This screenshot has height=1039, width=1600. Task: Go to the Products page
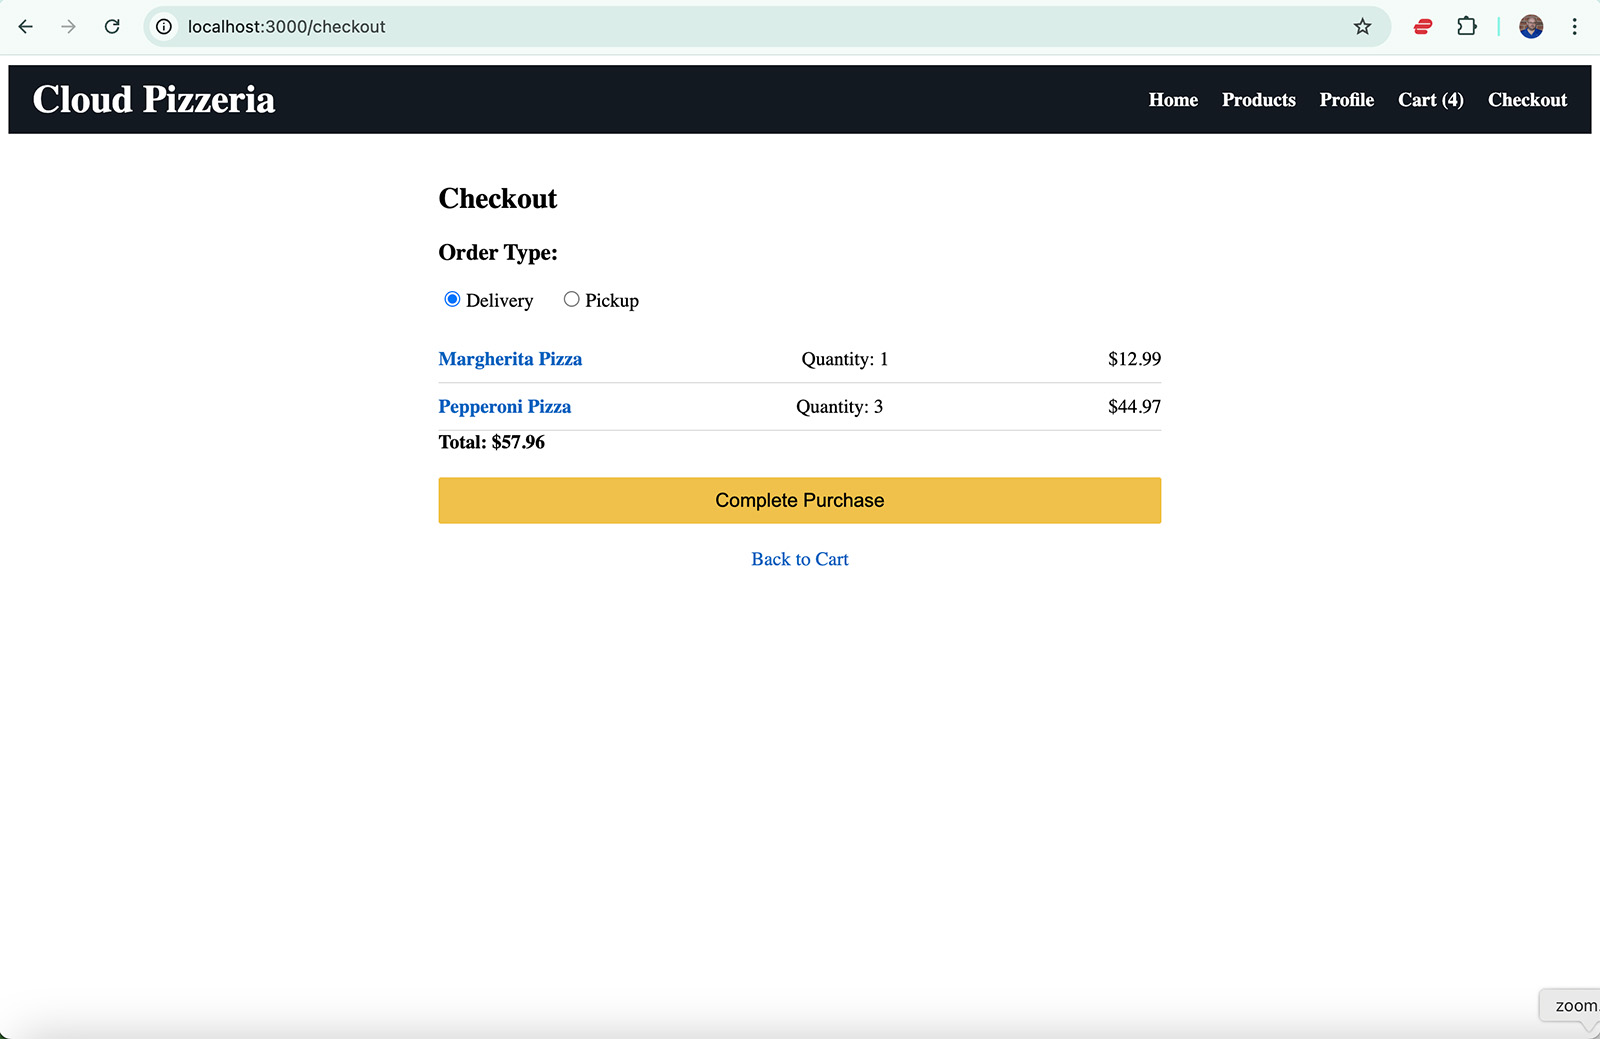1258,99
